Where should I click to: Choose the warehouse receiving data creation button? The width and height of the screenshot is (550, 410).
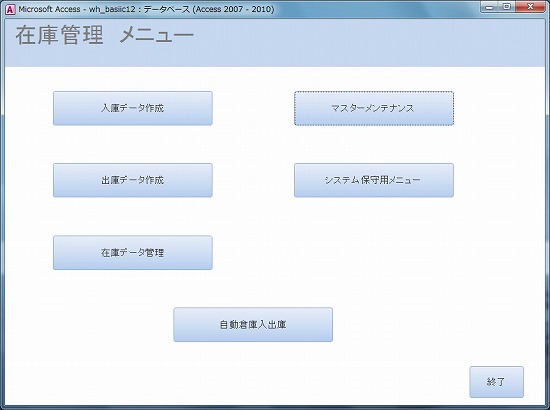133,108
